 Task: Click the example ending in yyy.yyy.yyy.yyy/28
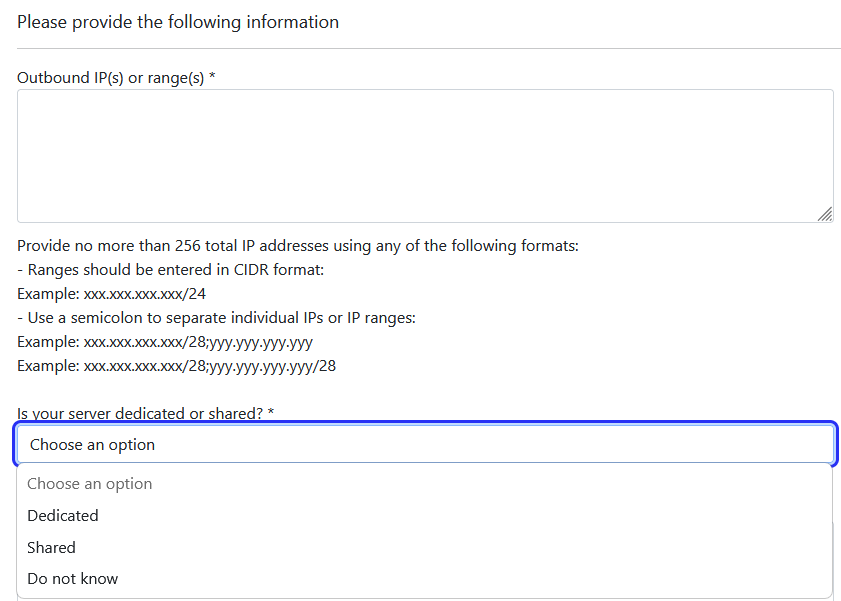(x=210, y=366)
